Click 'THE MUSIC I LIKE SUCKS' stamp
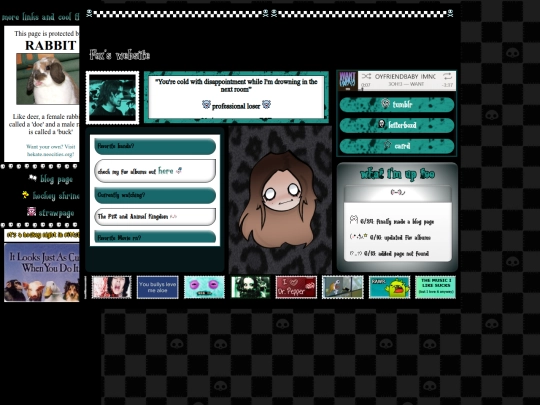540x405 pixels. click(x=436, y=287)
